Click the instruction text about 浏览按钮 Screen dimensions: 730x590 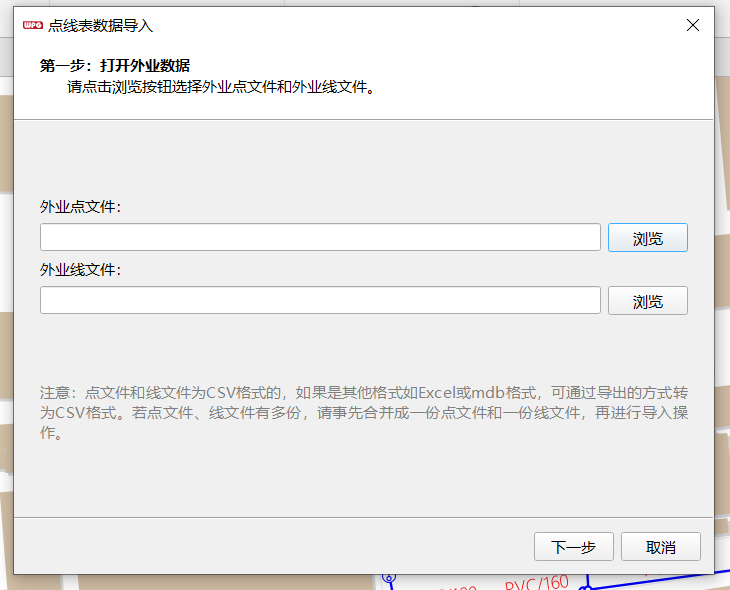[x=220, y=87]
